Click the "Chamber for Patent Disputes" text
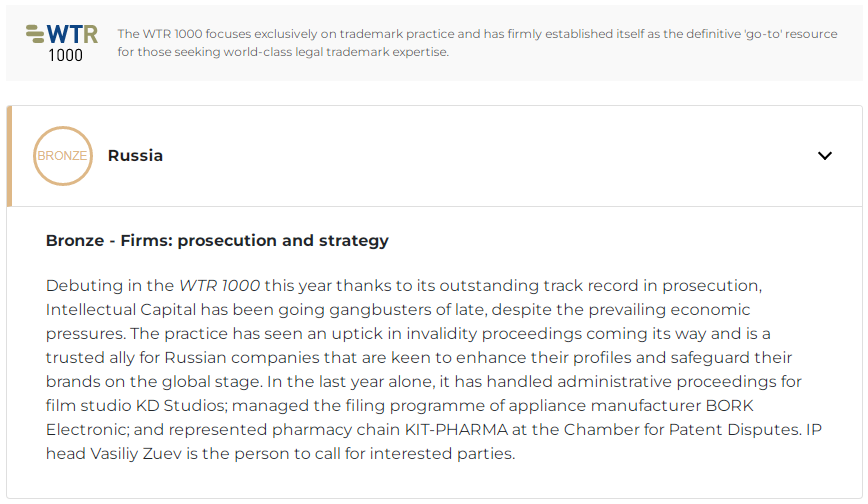This screenshot has width=868, height=504. point(682,430)
